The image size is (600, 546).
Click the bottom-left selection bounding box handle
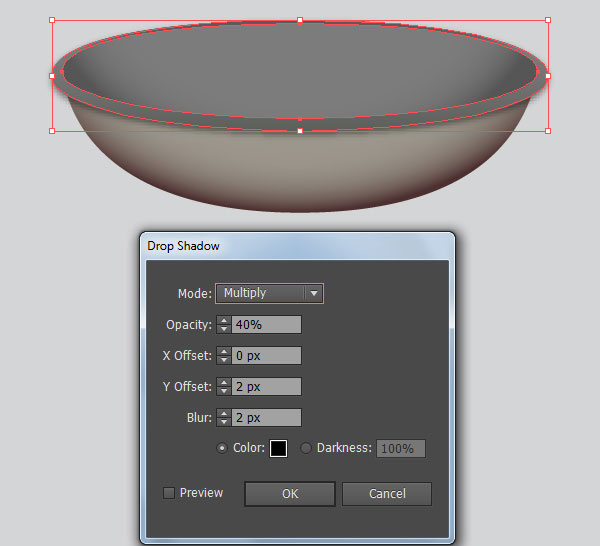52,131
